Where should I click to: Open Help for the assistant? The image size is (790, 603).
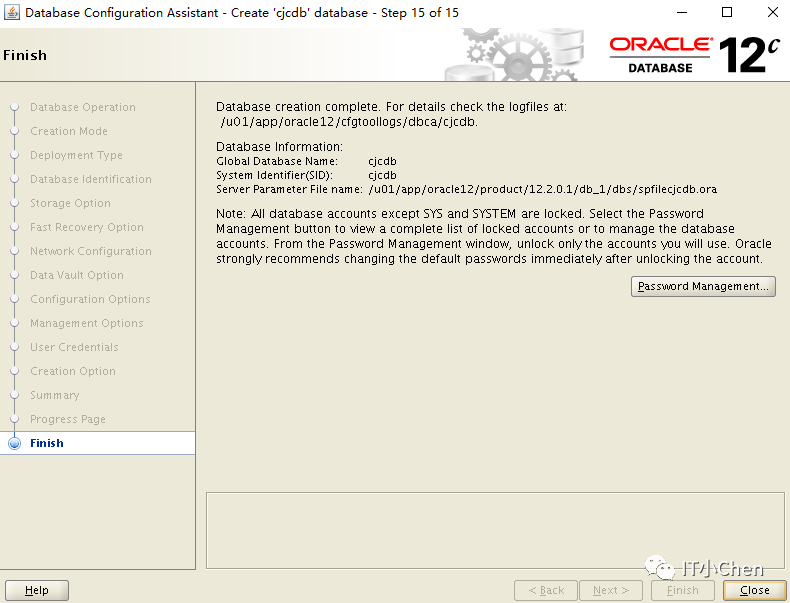[37, 590]
